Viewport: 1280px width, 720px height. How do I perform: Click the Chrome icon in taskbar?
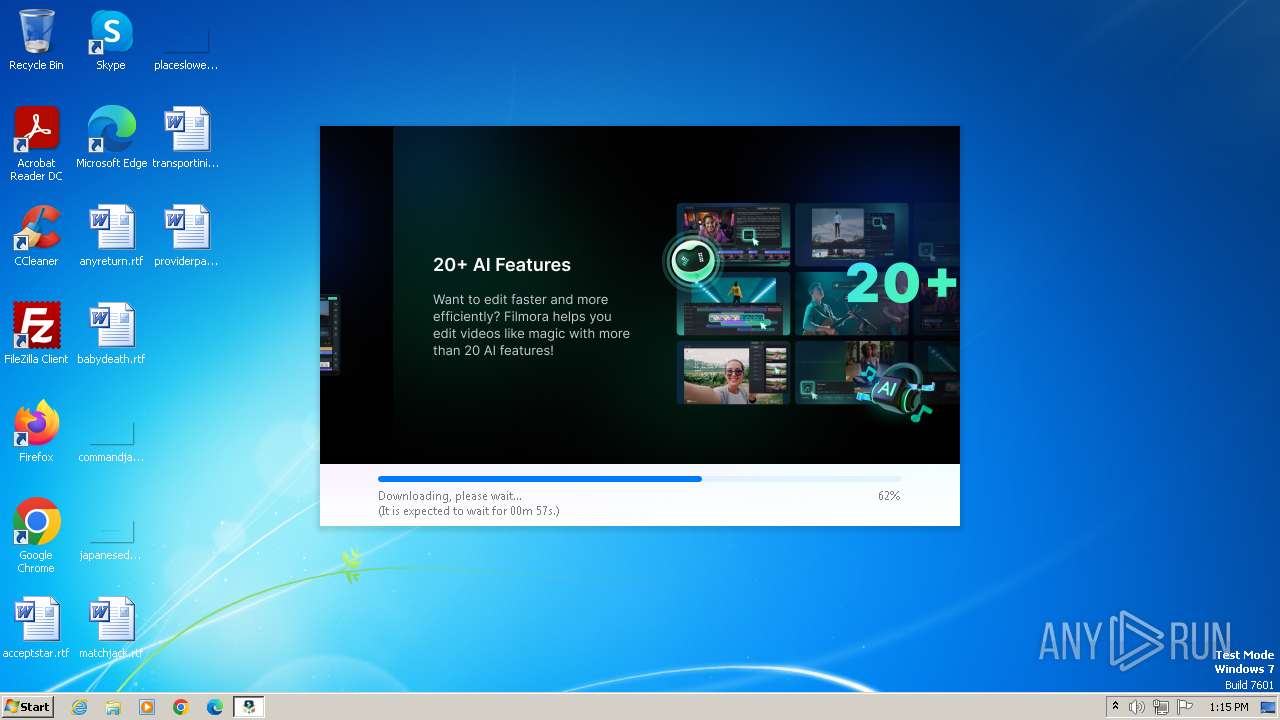pos(181,707)
